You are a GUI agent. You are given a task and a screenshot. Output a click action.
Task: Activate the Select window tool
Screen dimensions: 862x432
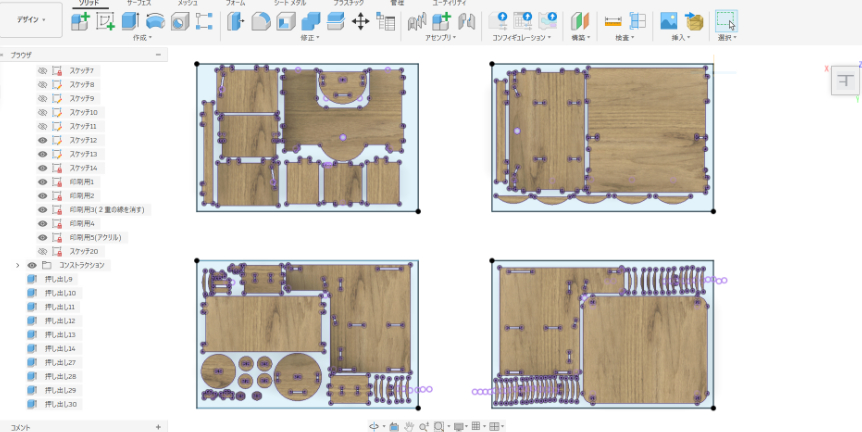click(x=726, y=21)
